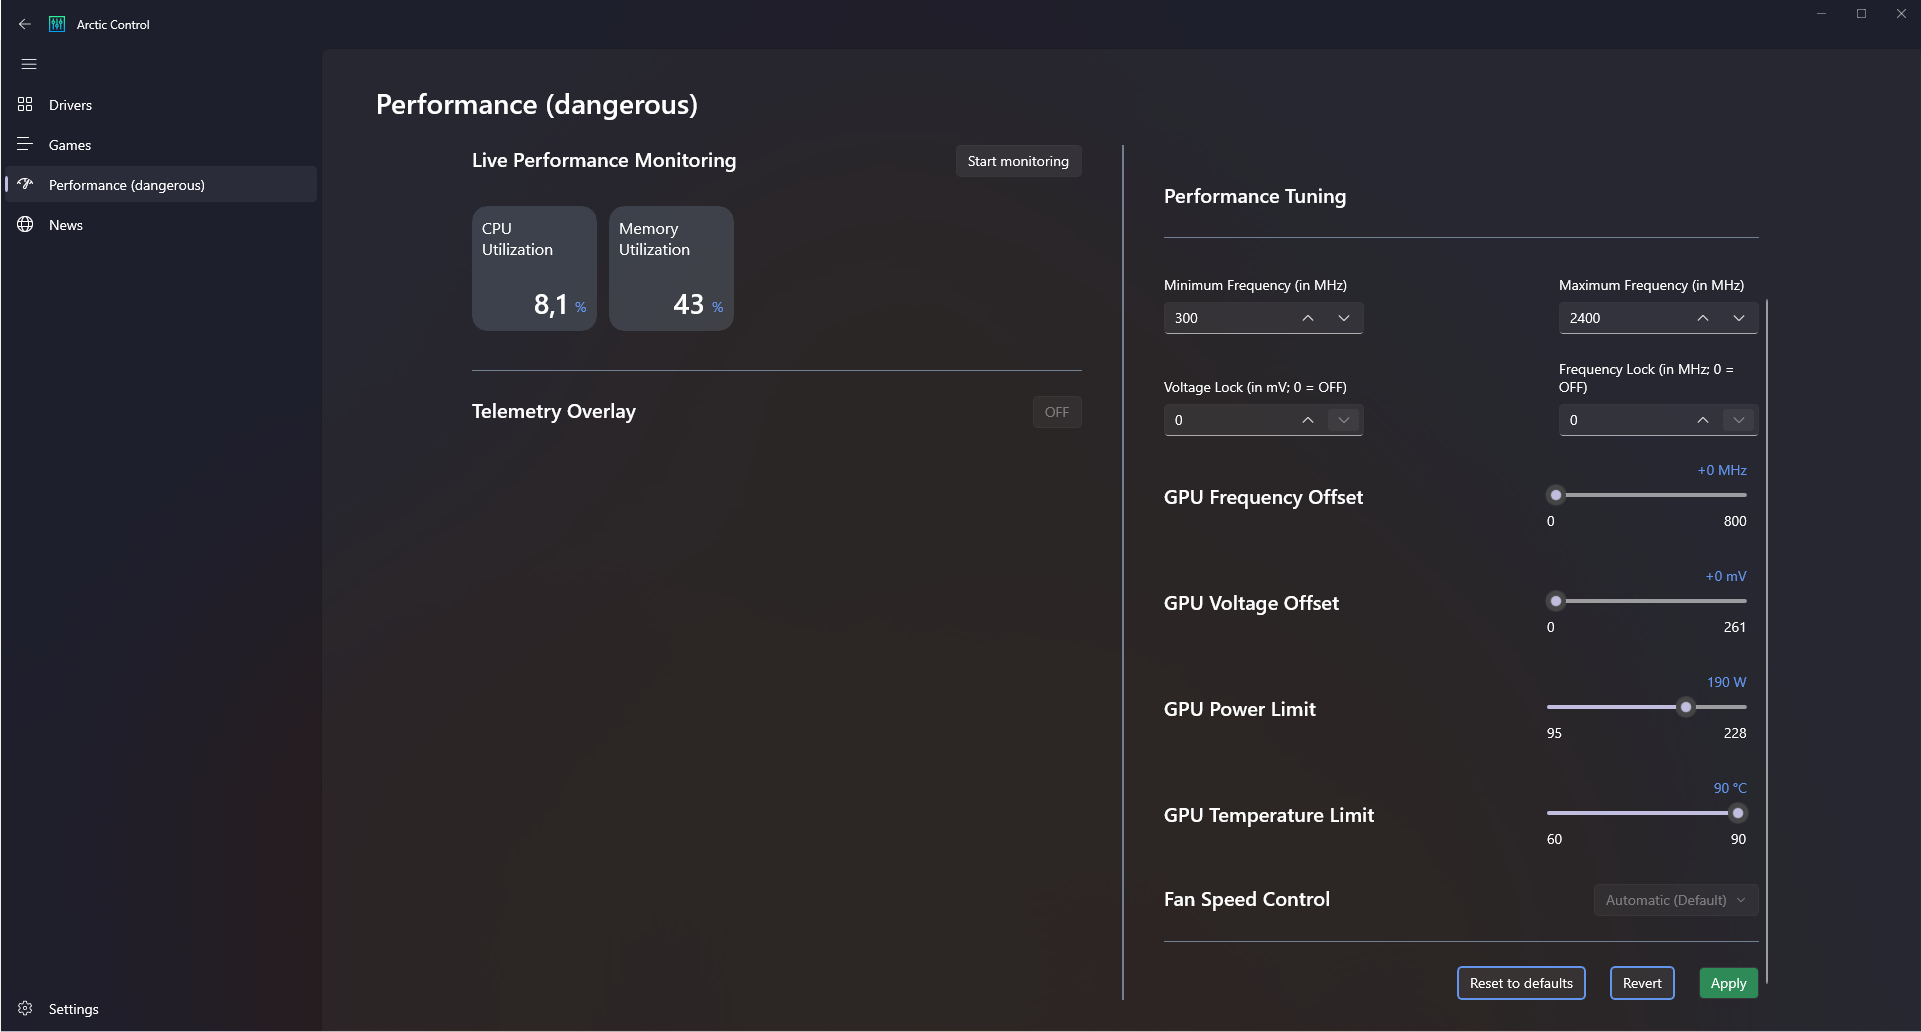Open Settings in the sidebar
The width and height of the screenshot is (1921, 1032).
coord(161,1009)
